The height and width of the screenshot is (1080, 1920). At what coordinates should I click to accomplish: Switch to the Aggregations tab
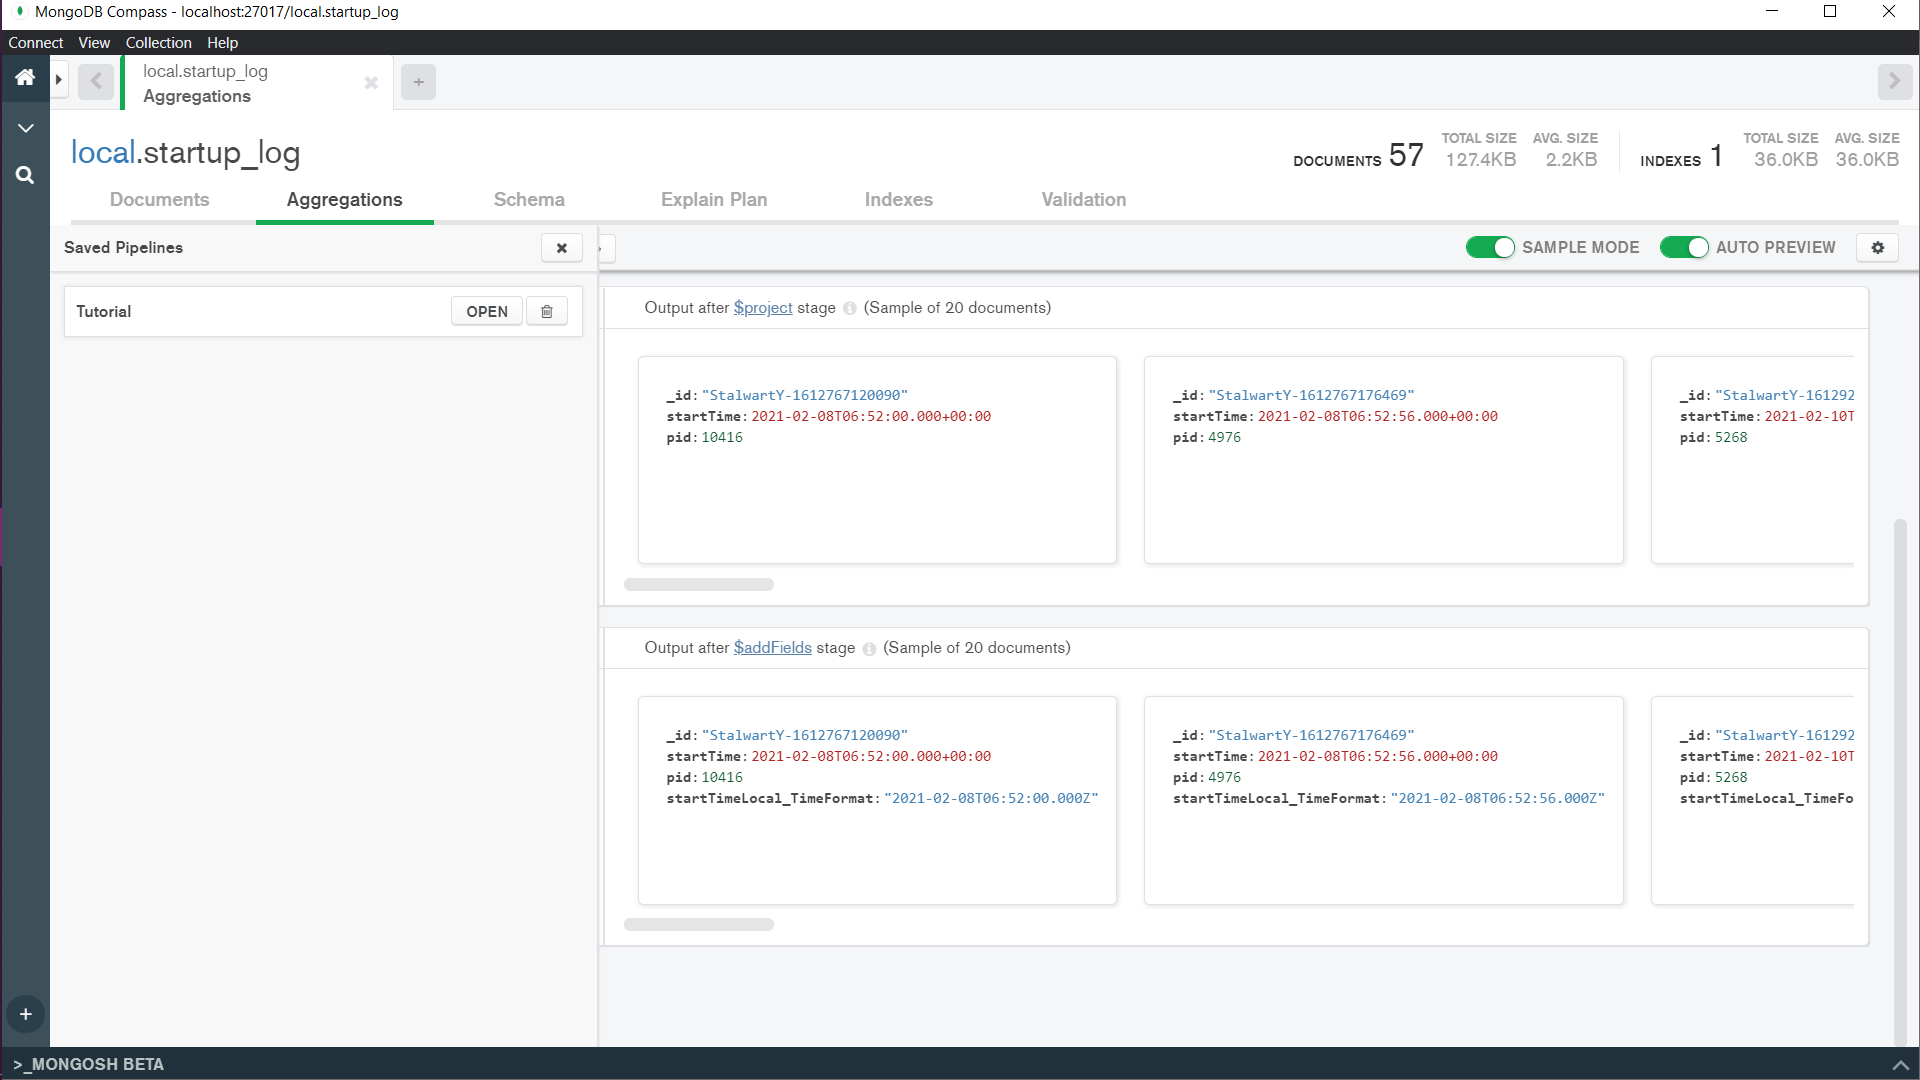pyautogui.click(x=345, y=200)
